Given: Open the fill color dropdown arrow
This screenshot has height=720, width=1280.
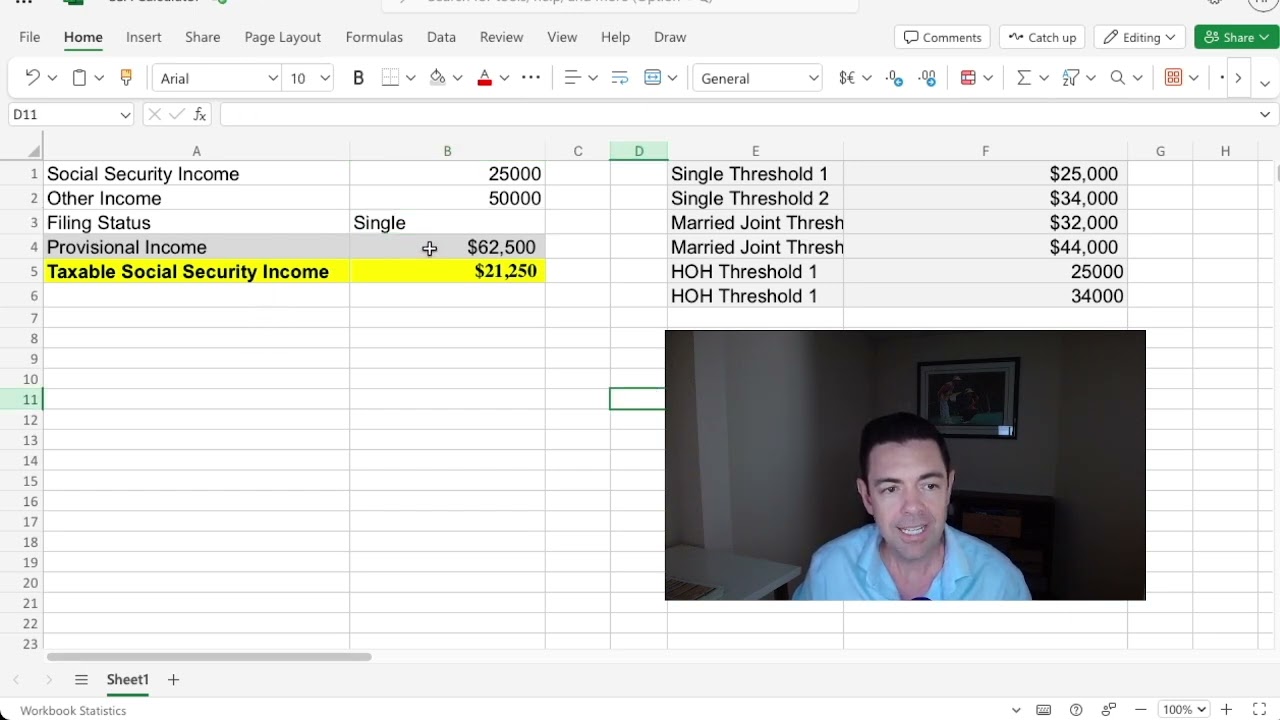Looking at the screenshot, I should (457, 78).
